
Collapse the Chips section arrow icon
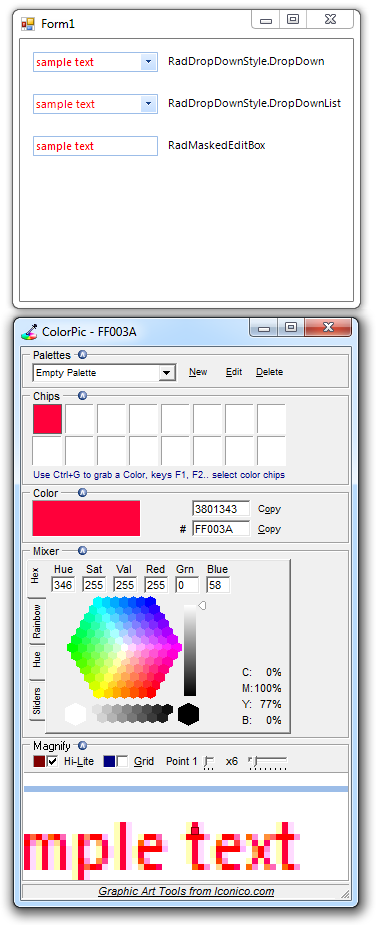click(82, 396)
